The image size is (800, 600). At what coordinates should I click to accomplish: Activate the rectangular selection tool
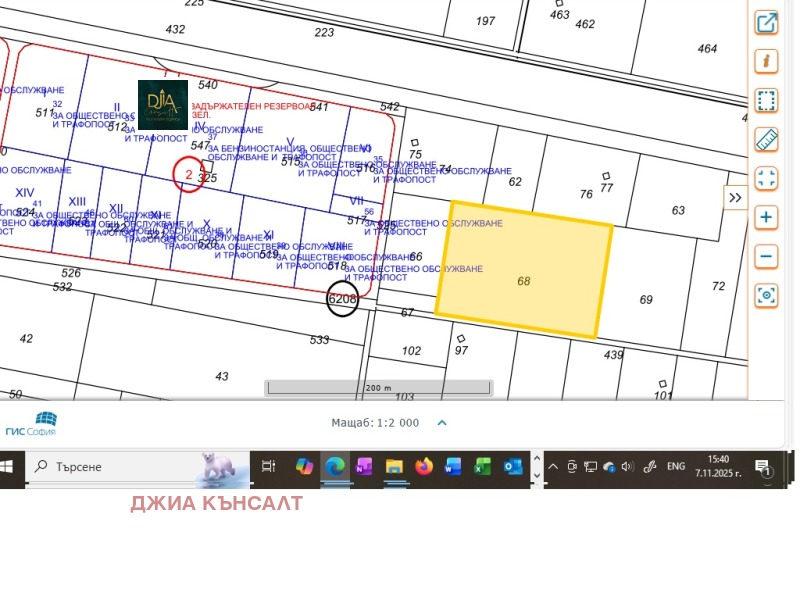tap(766, 100)
